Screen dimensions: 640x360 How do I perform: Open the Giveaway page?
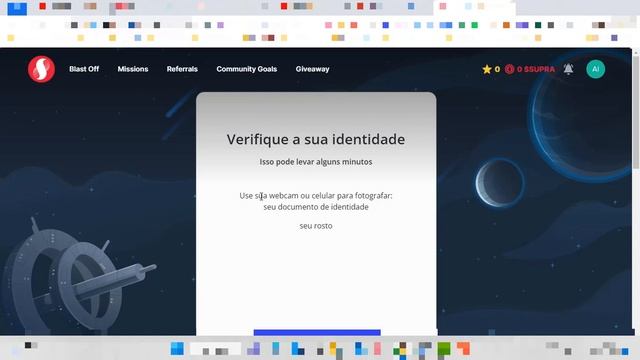click(312, 69)
